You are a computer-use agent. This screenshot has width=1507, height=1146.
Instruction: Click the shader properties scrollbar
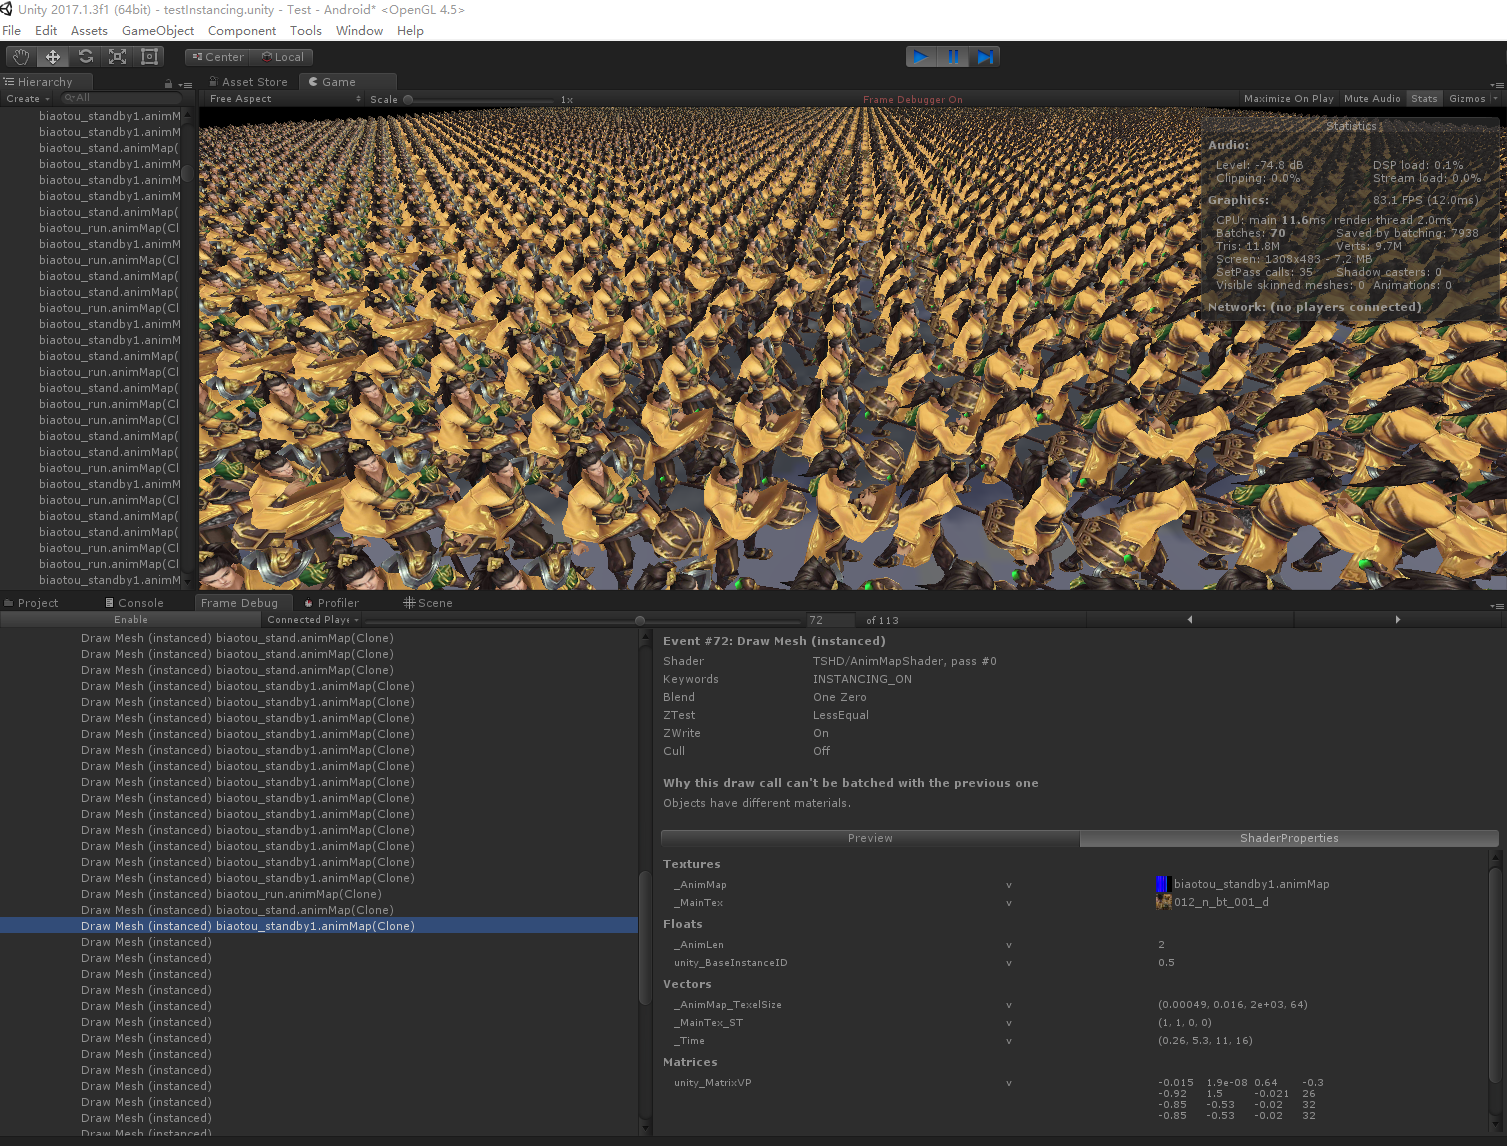coord(1496,990)
